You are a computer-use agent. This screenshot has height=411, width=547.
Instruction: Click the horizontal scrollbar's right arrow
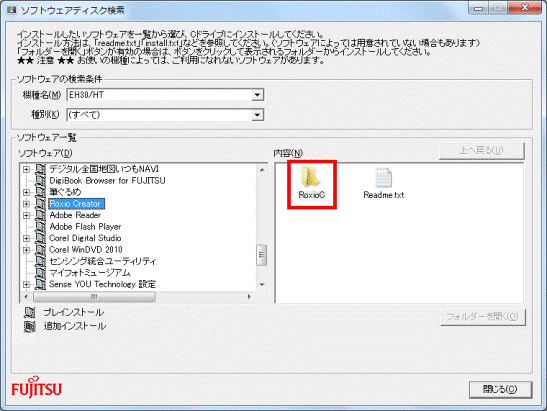[x=249, y=297]
